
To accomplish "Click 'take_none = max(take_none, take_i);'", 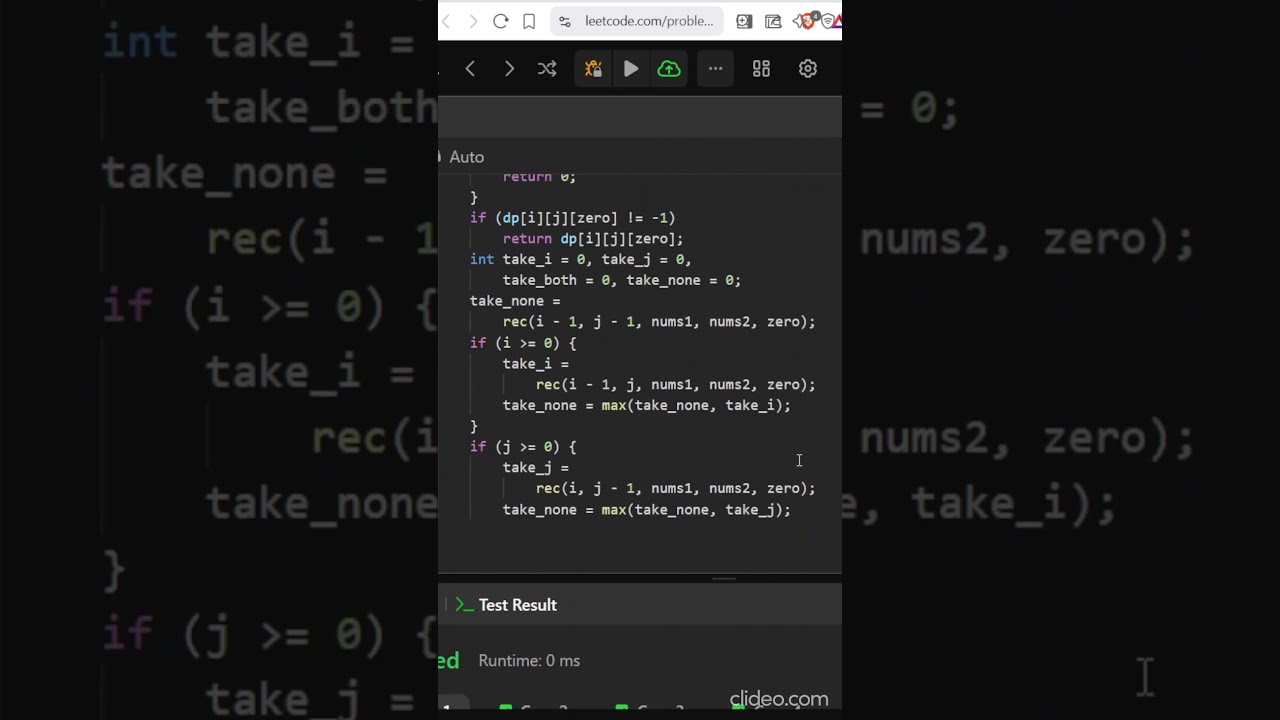I will pos(646,405).
